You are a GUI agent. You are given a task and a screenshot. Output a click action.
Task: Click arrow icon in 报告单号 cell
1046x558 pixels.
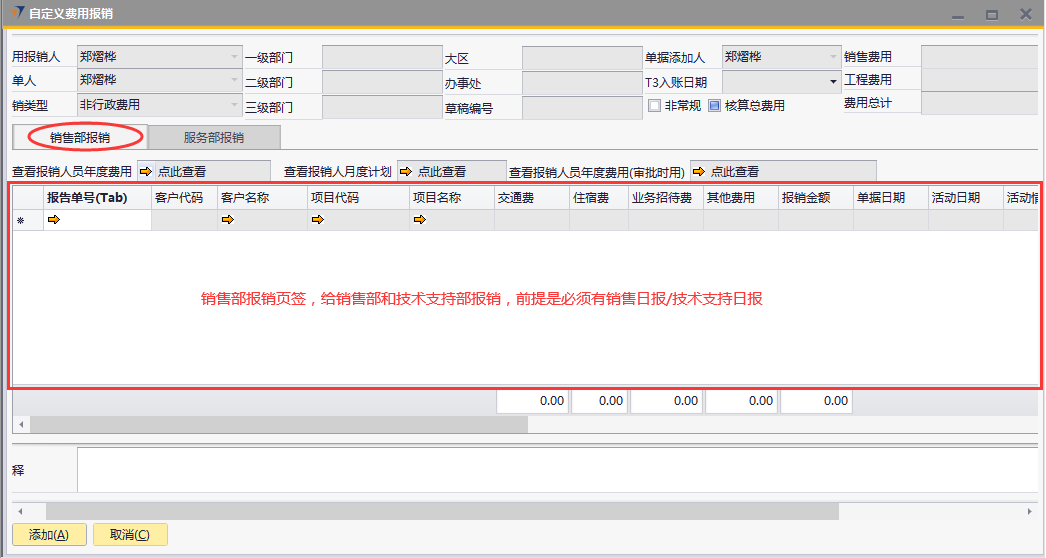click(x=53, y=220)
